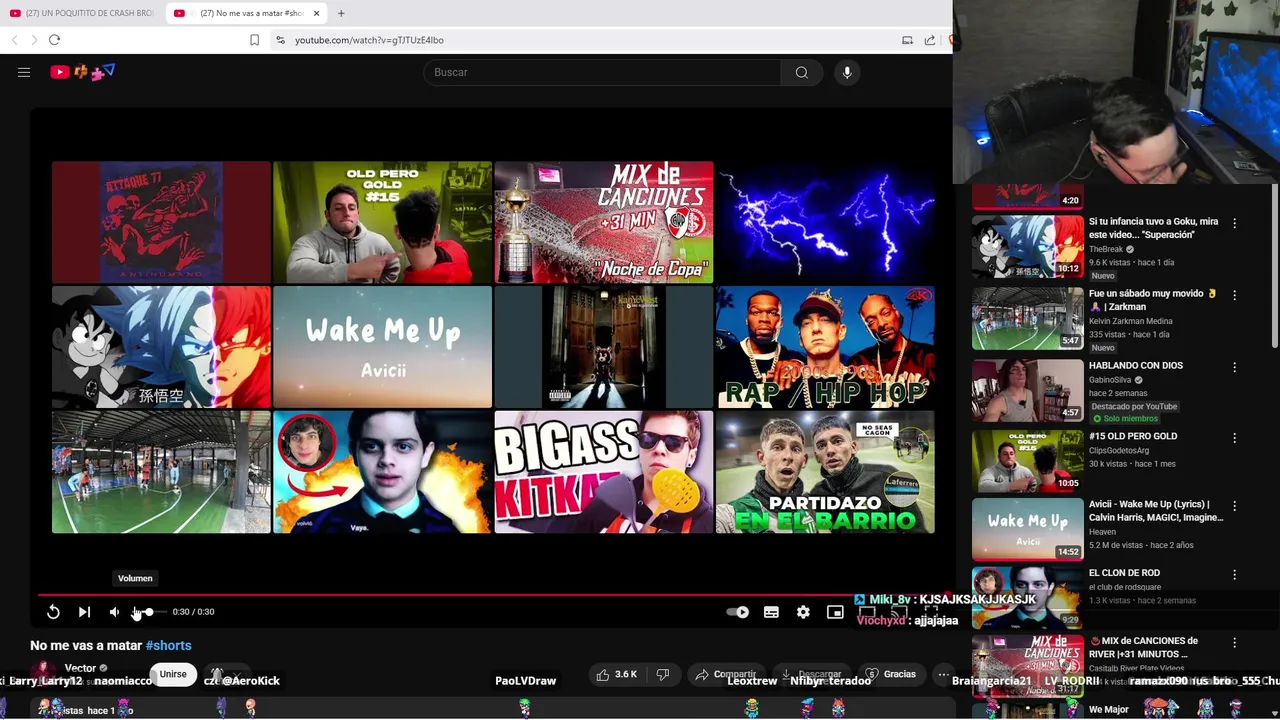Open the 'ATTAQUE 77' red album thumbnail
Image resolution: width=1280 pixels, height=720 pixels.
pyautogui.click(x=161, y=222)
